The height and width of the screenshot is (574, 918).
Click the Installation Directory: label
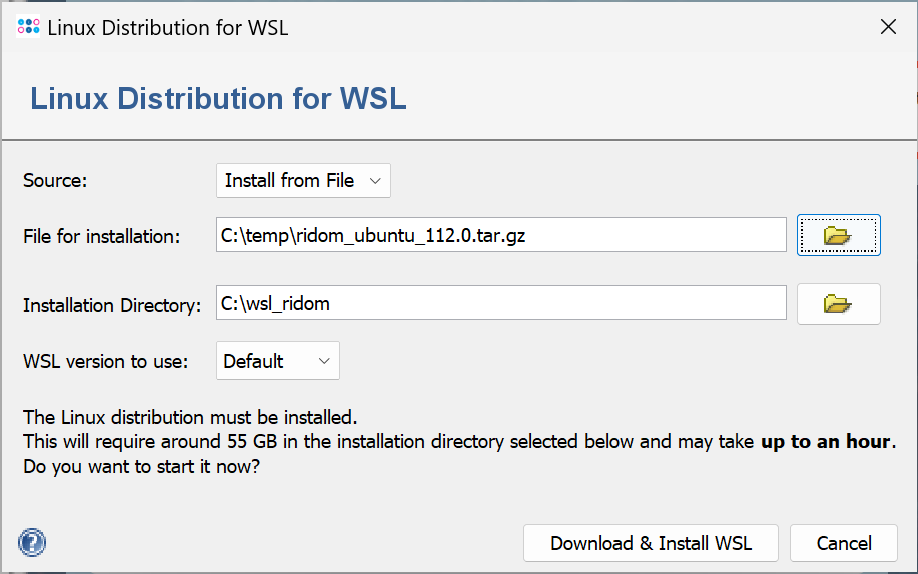(112, 305)
